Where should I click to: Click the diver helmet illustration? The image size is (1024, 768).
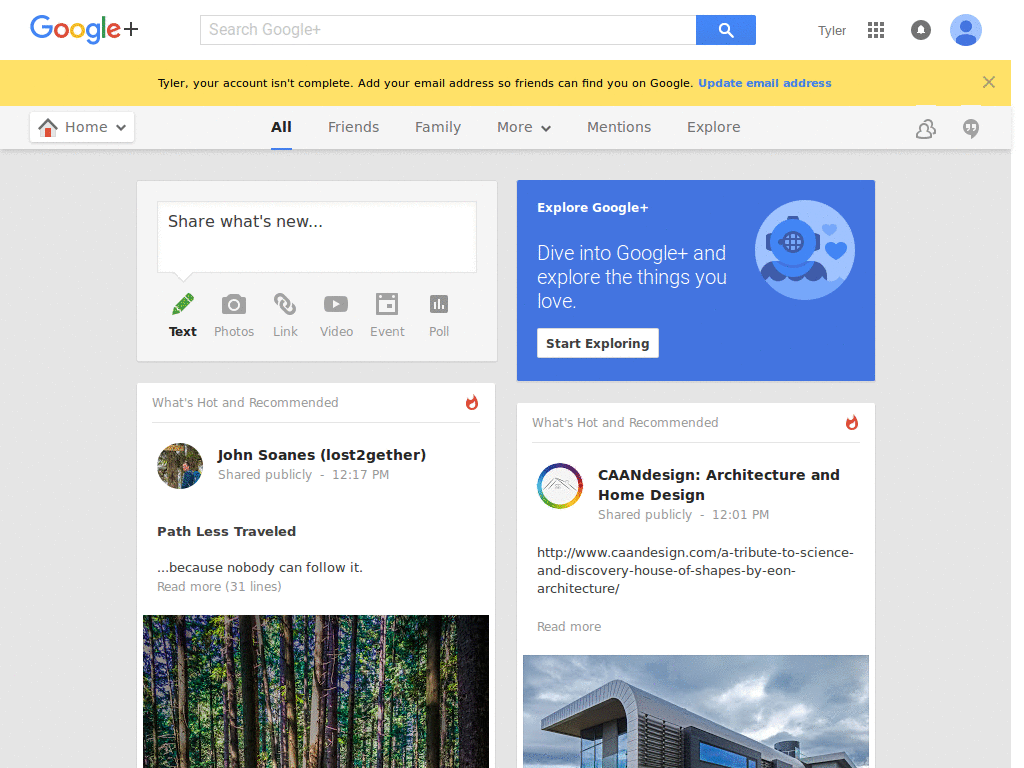pos(805,250)
